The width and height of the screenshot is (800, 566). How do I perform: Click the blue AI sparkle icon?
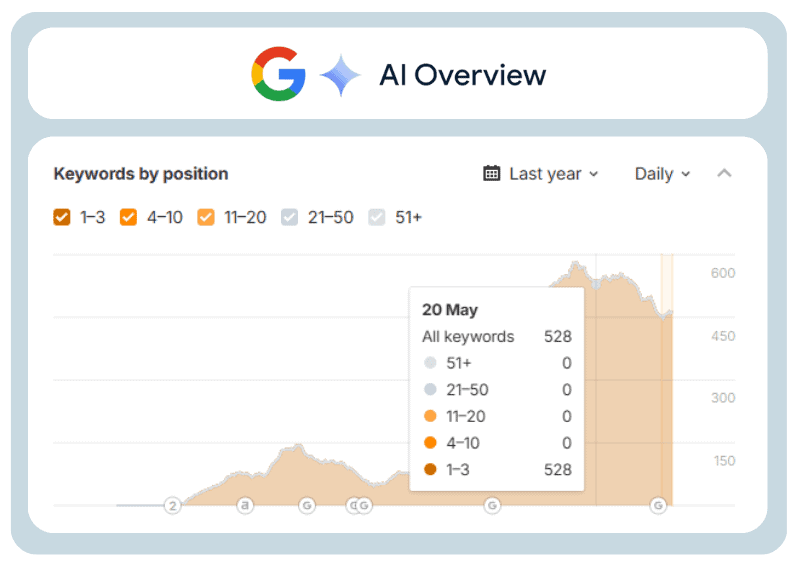[340, 75]
